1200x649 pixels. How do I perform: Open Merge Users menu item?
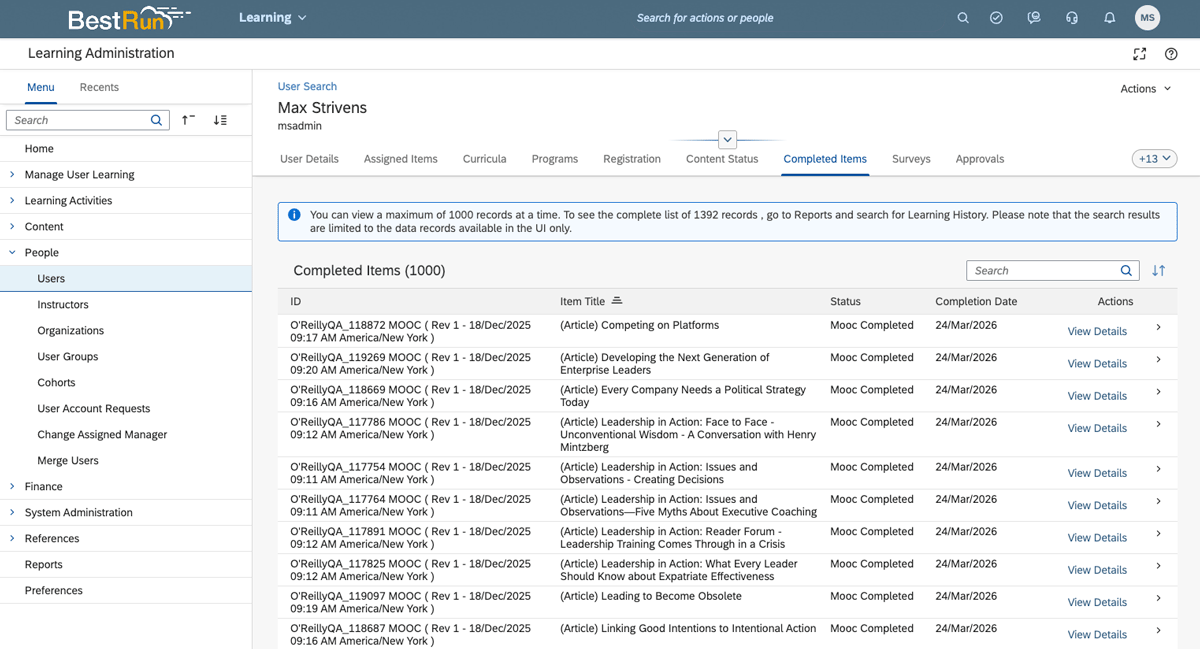click(x=68, y=460)
